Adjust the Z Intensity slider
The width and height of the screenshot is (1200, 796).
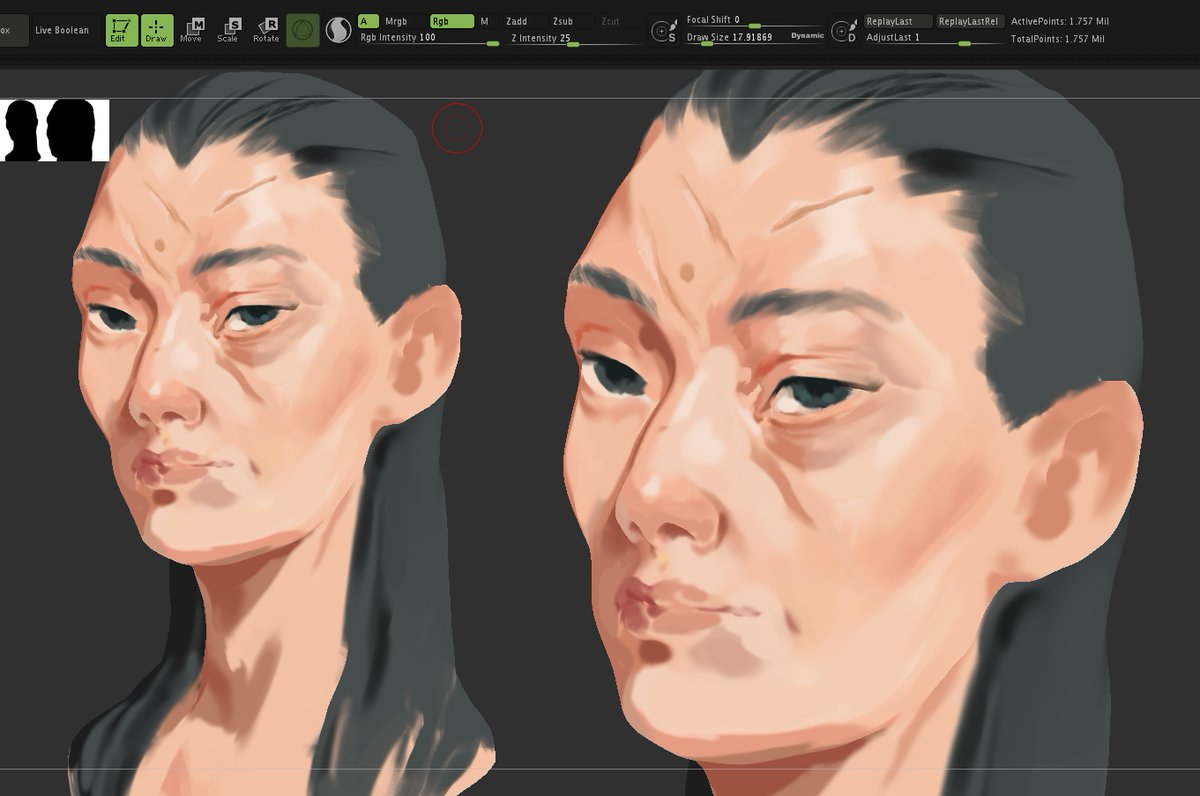tap(573, 38)
